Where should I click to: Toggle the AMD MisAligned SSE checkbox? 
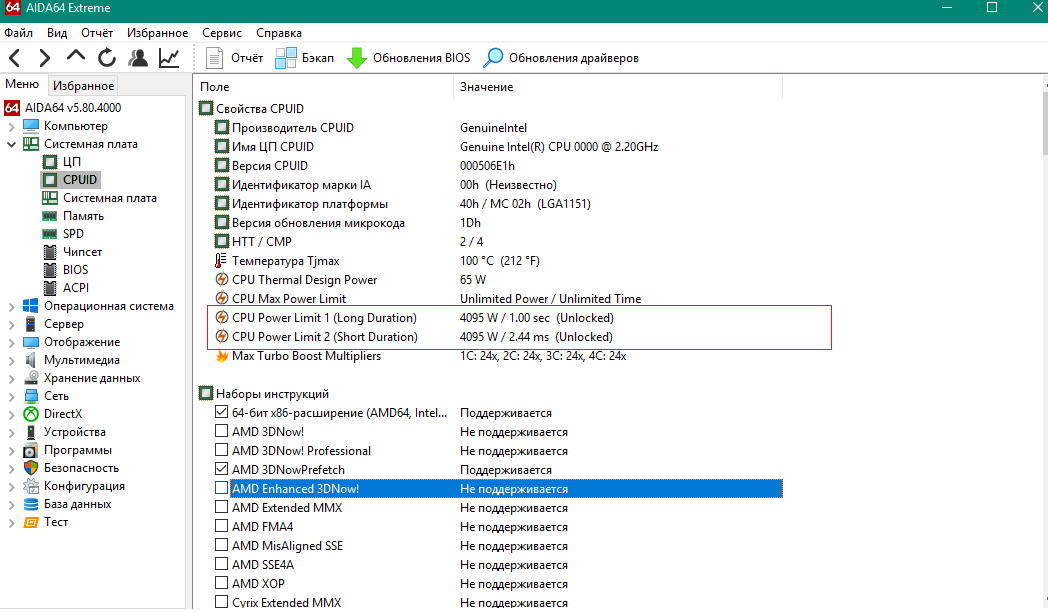tap(221, 545)
